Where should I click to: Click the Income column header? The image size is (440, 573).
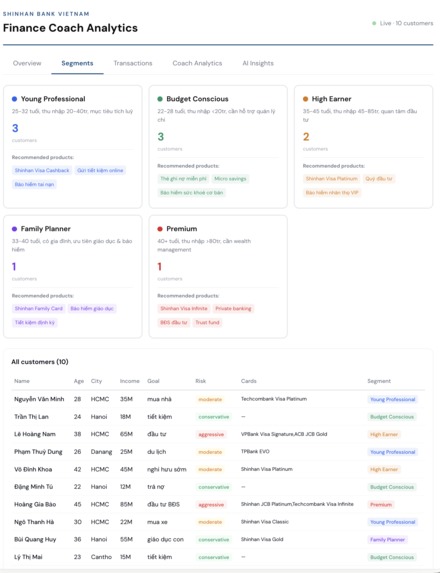pos(130,381)
